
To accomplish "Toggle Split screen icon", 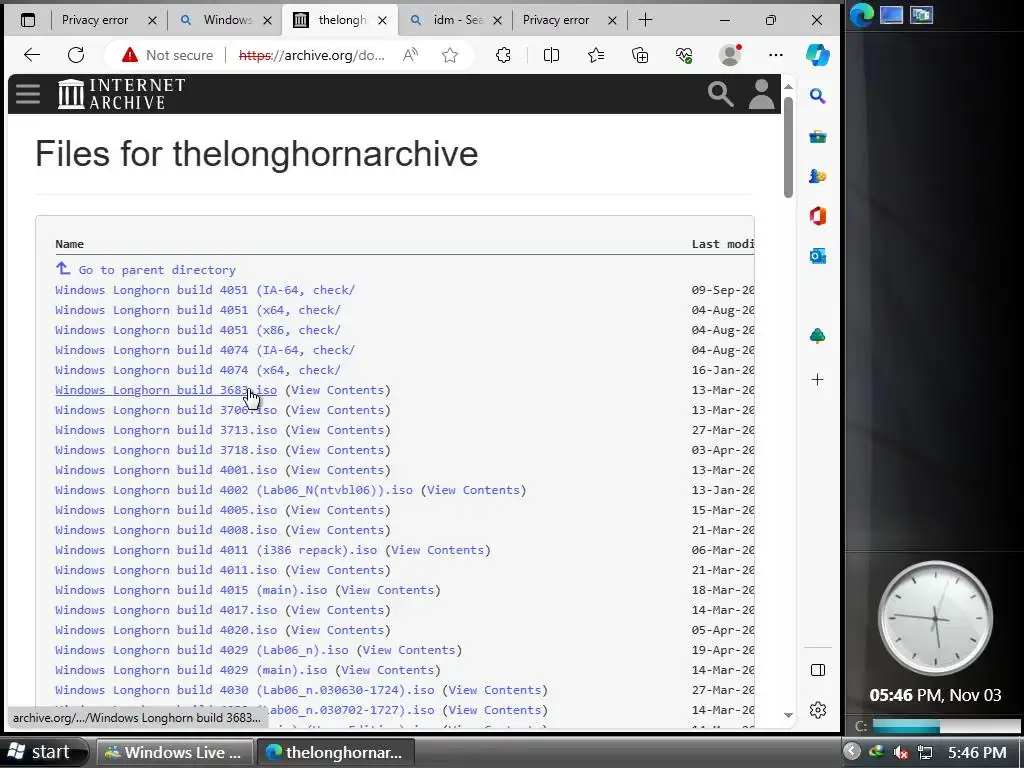I will 551,55.
